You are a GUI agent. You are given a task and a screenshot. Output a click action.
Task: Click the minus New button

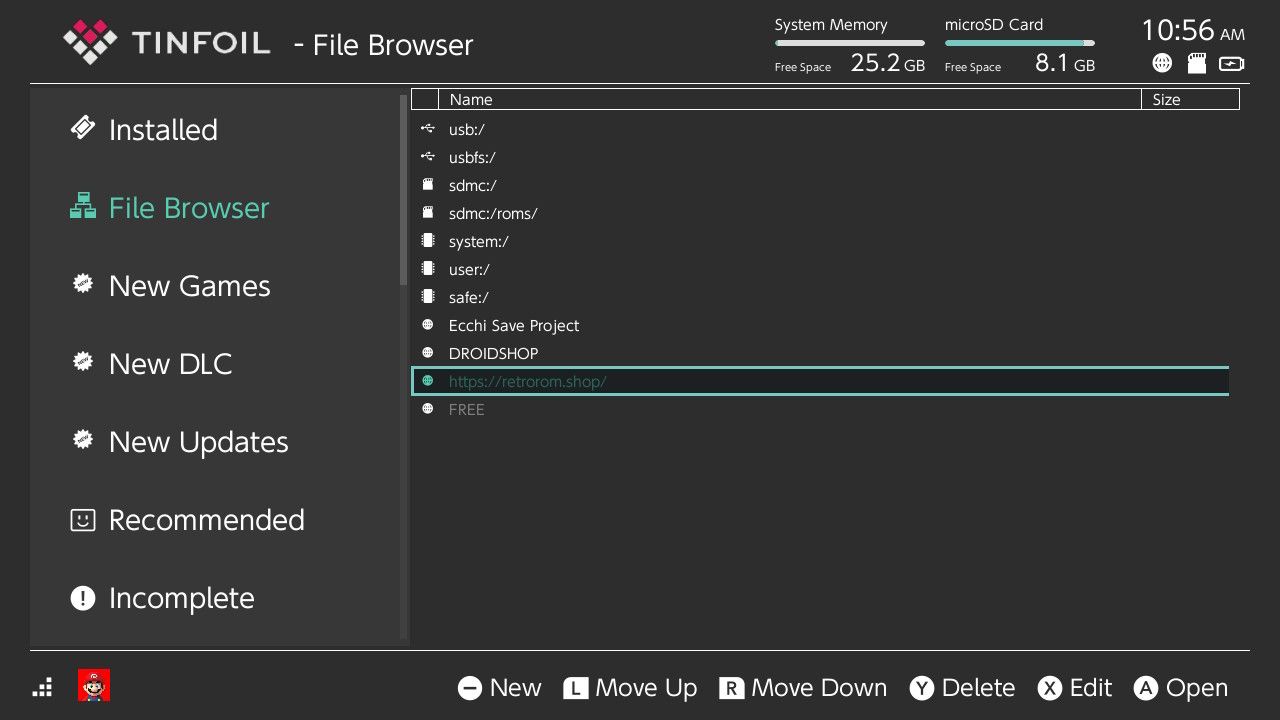click(x=500, y=688)
